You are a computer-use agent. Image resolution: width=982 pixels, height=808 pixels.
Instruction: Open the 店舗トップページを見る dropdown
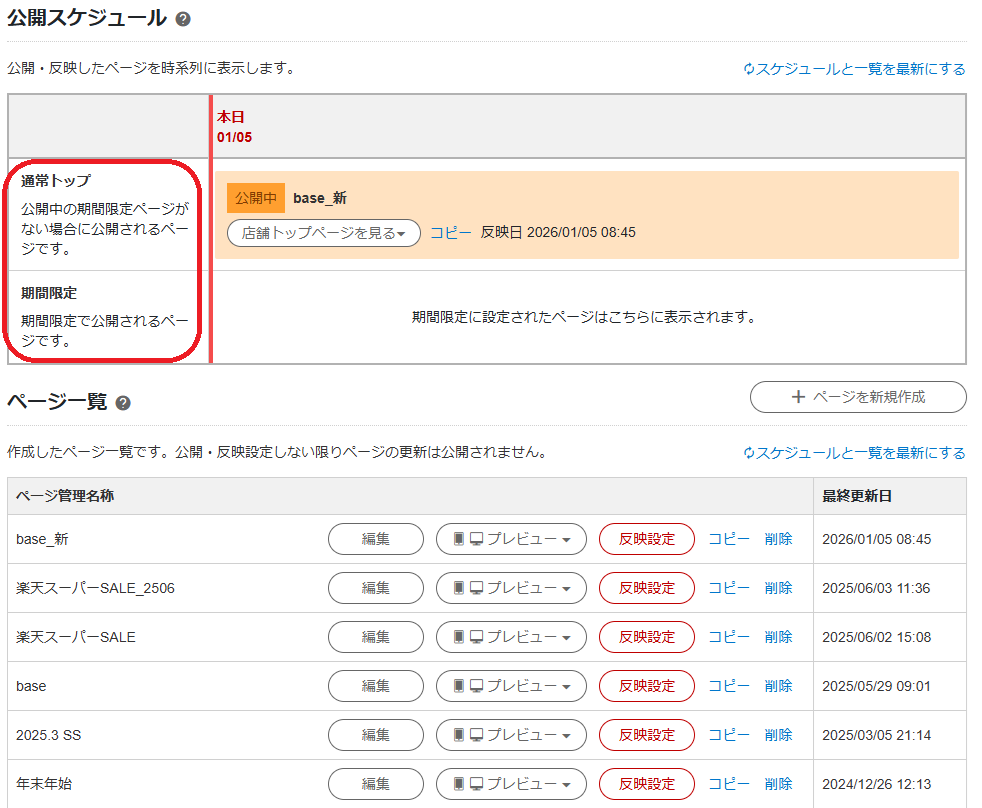[x=322, y=232]
